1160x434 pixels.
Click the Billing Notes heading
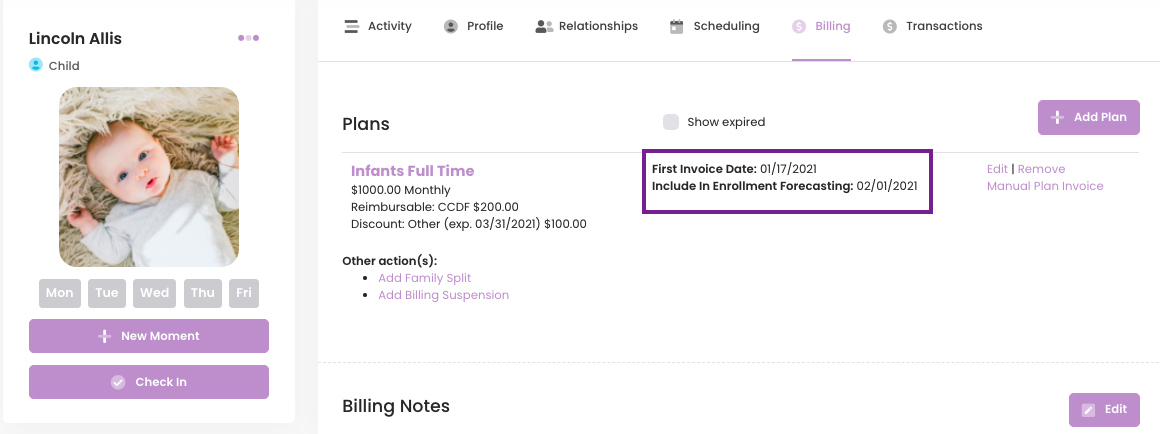coord(396,407)
